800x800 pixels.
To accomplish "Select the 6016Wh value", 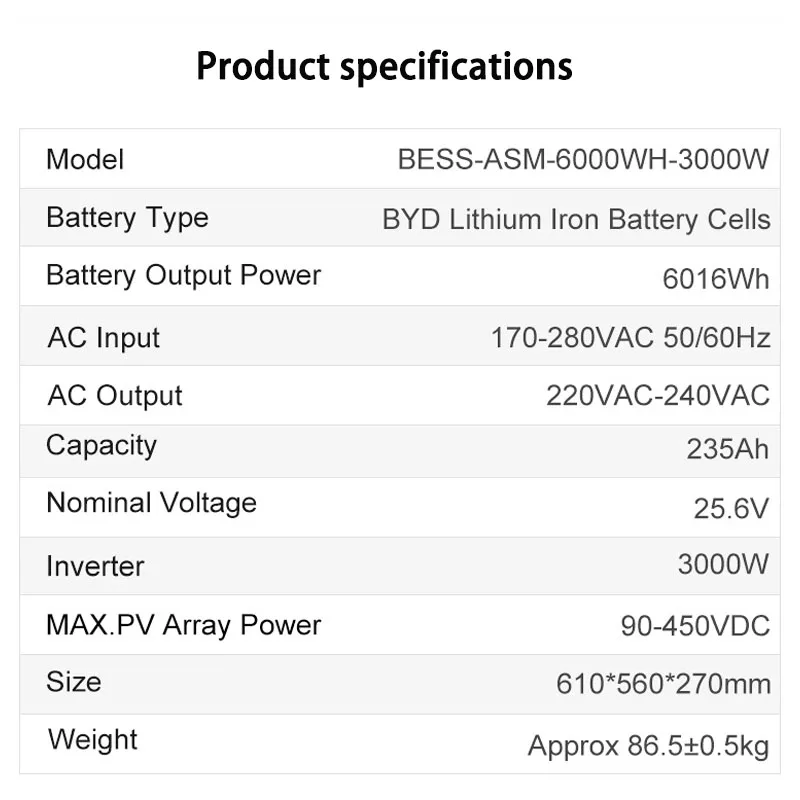I will click(715, 279).
